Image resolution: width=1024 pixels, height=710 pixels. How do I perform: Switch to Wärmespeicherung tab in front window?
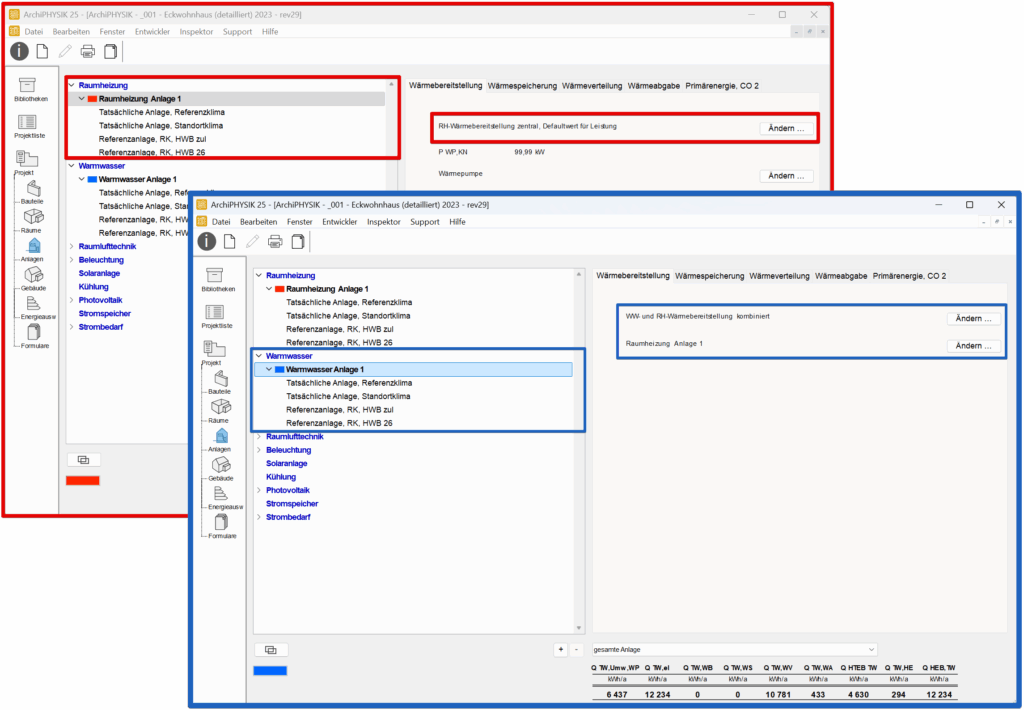[x=709, y=276]
